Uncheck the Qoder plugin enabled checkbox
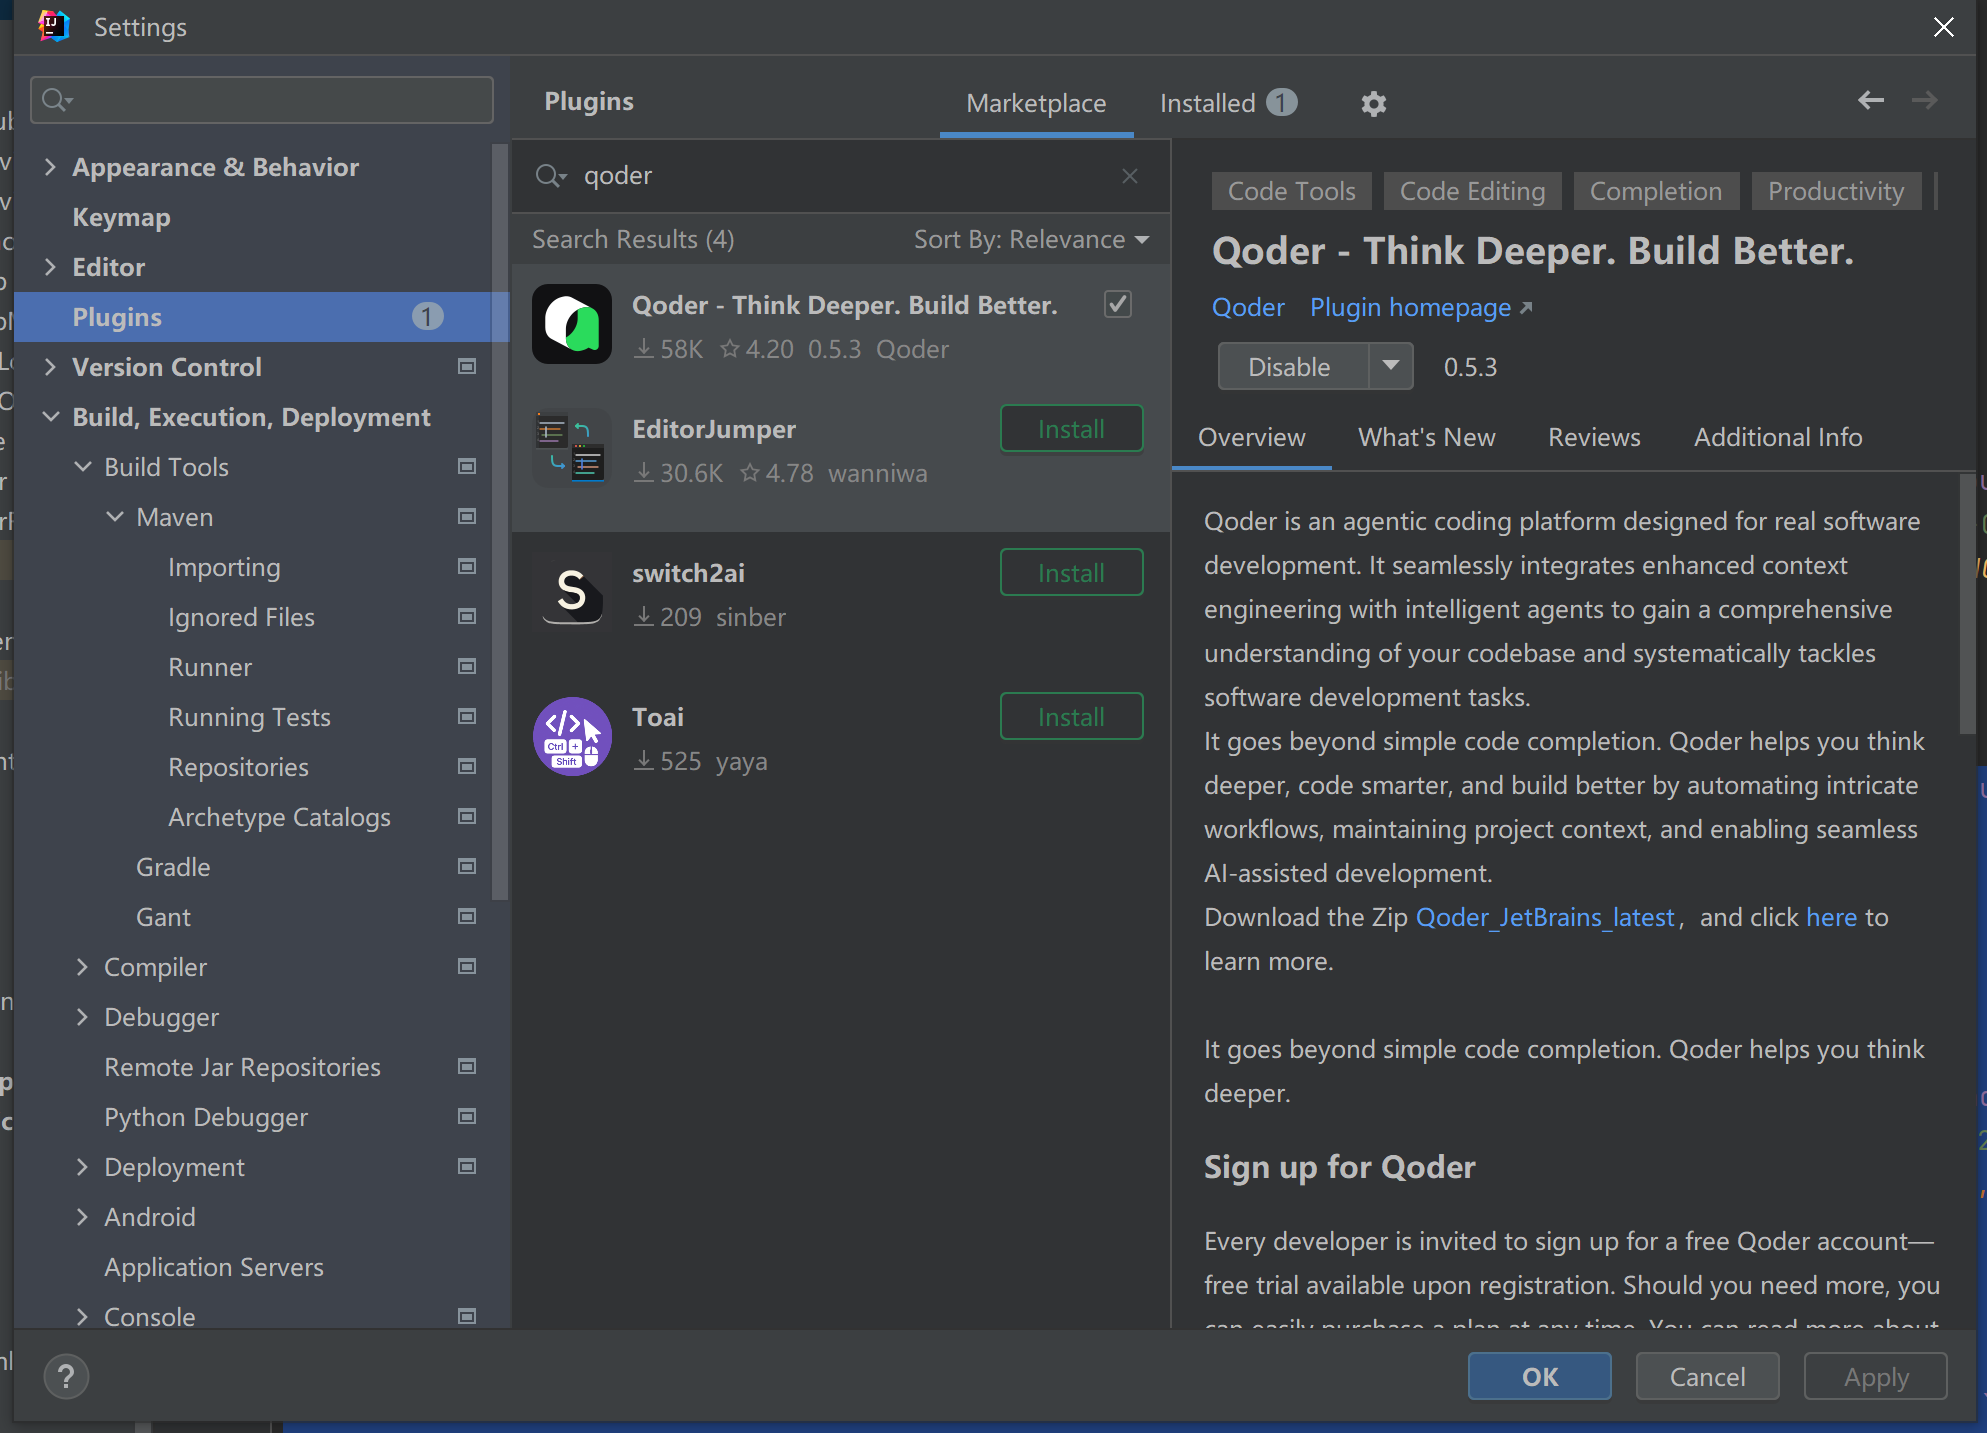 click(1117, 304)
